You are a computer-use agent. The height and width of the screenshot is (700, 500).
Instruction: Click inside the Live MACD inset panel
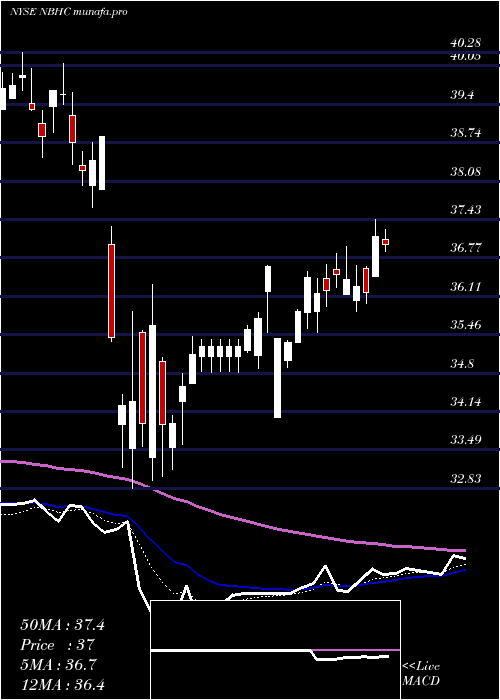(275, 650)
